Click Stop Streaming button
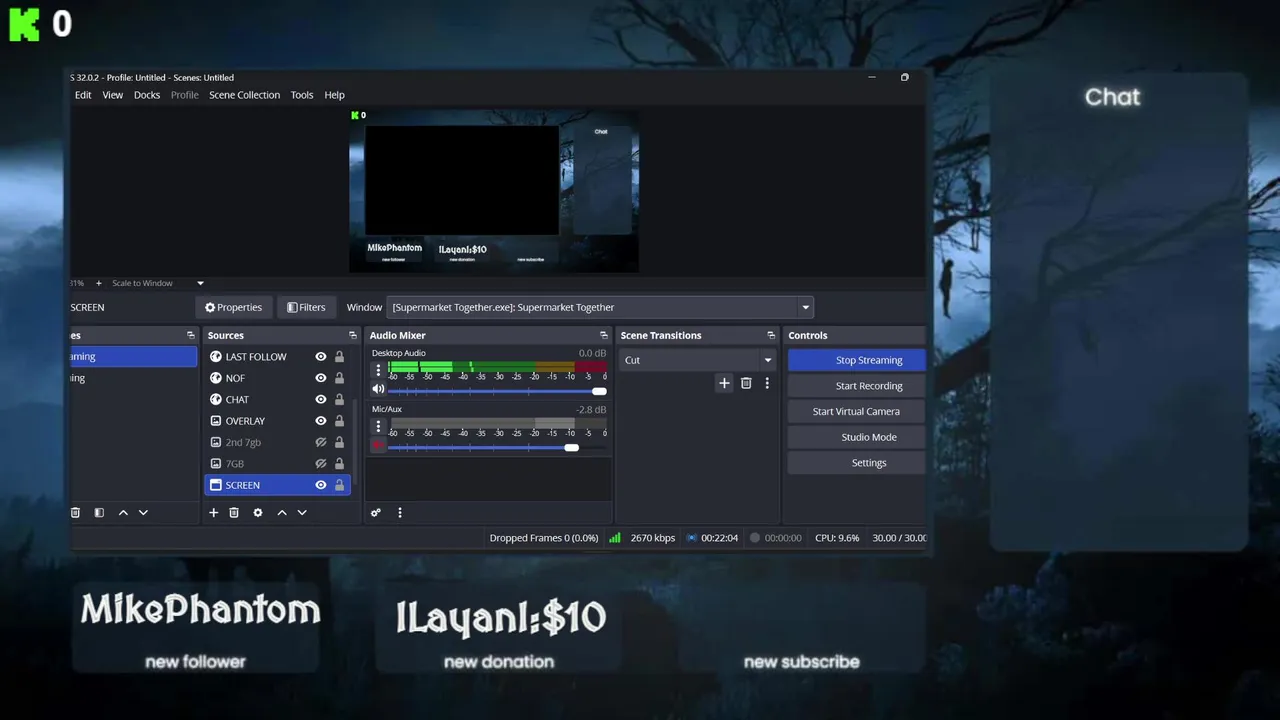 click(857, 360)
